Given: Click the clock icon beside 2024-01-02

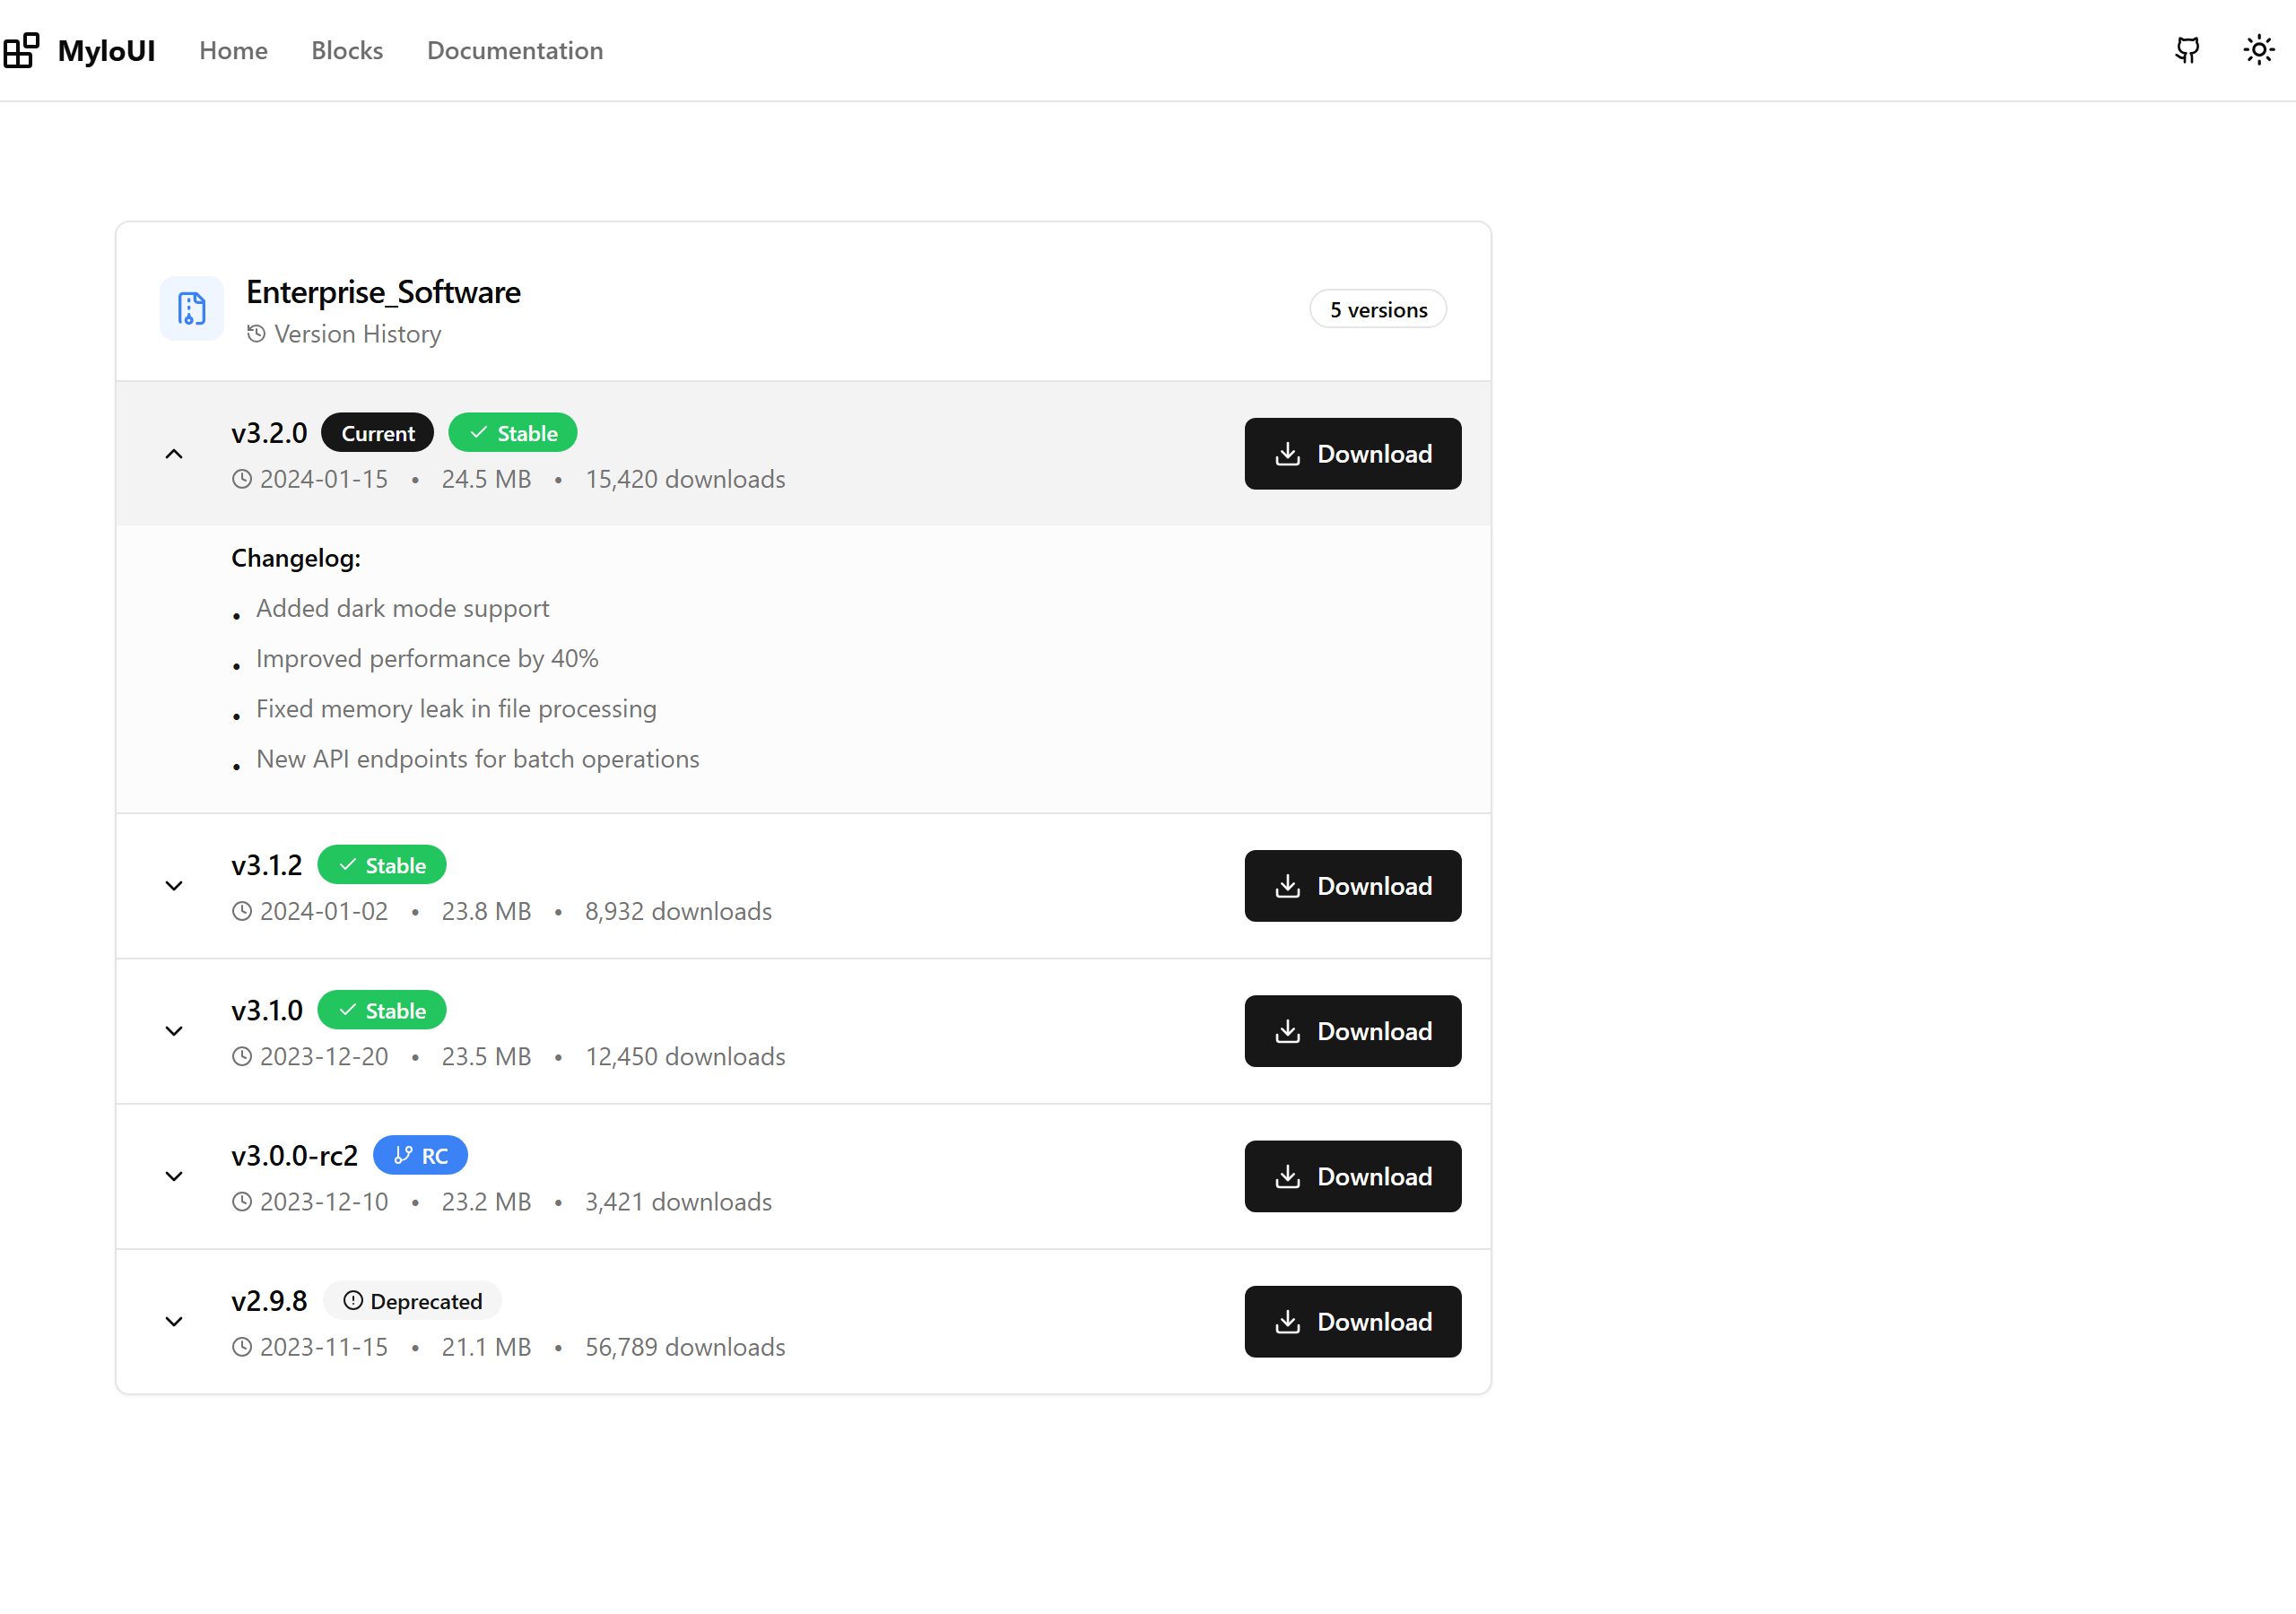Looking at the screenshot, I should click(x=242, y=911).
